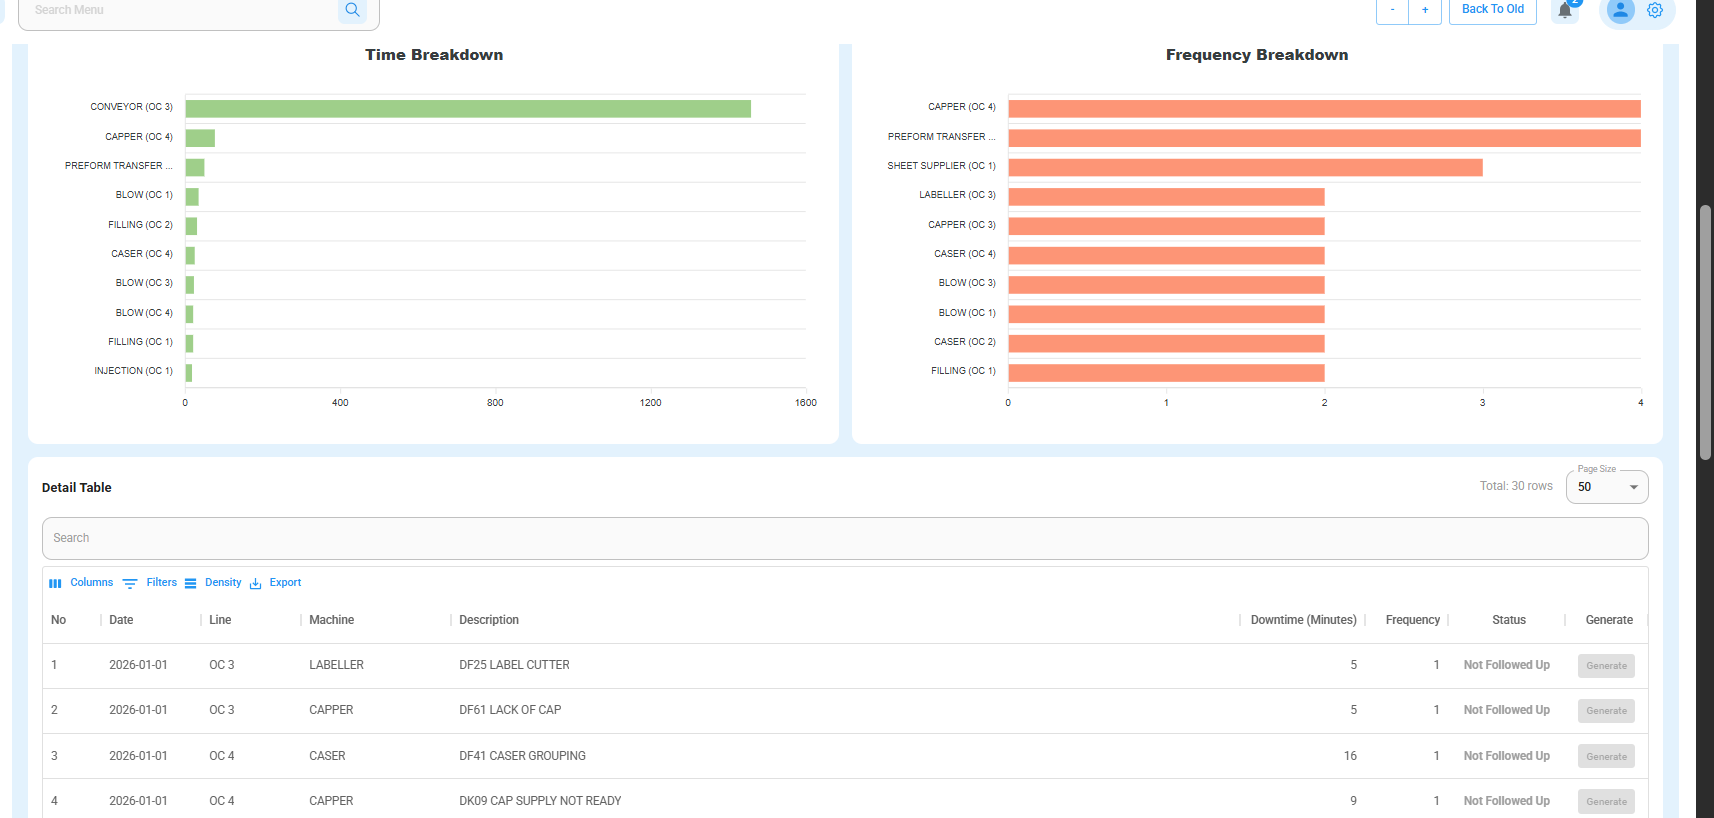Select the DF41 CASER GROUPING description cell
This screenshot has width=1714, height=818.
522,756
